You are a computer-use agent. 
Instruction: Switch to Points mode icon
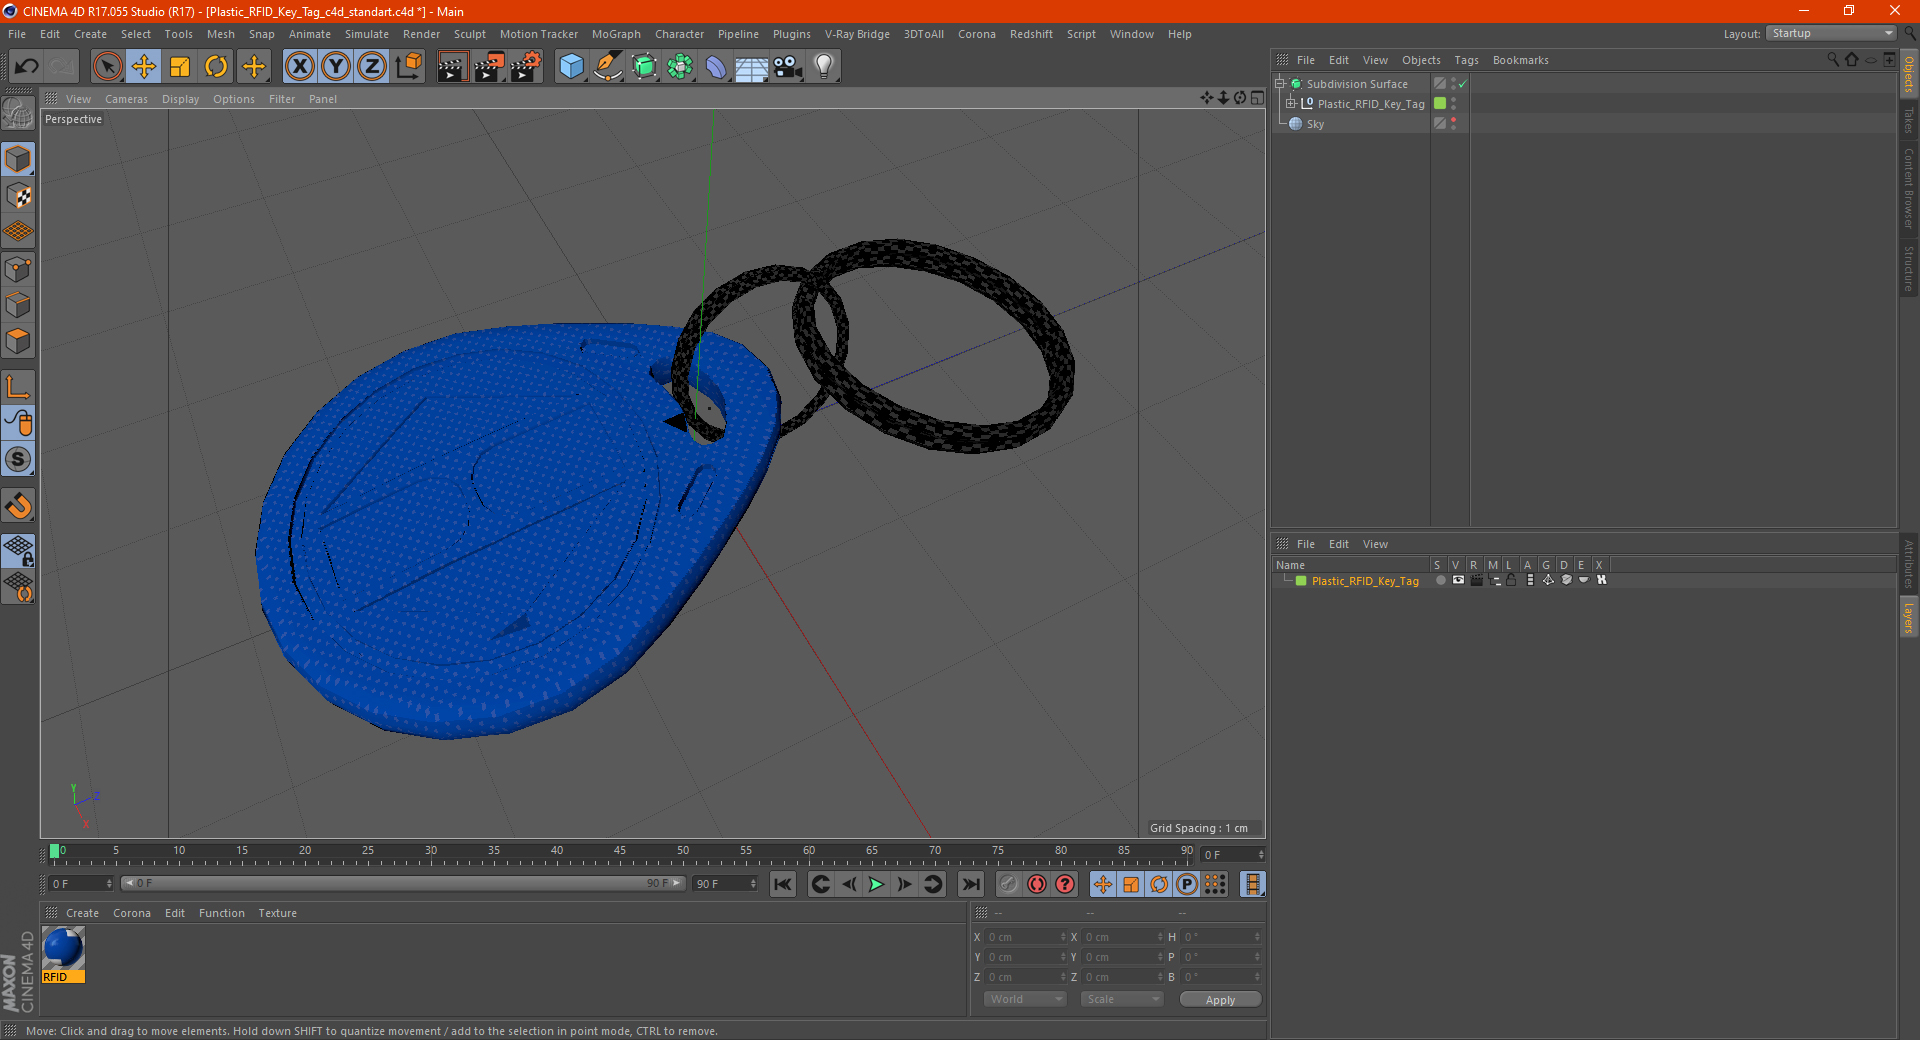[x=18, y=269]
